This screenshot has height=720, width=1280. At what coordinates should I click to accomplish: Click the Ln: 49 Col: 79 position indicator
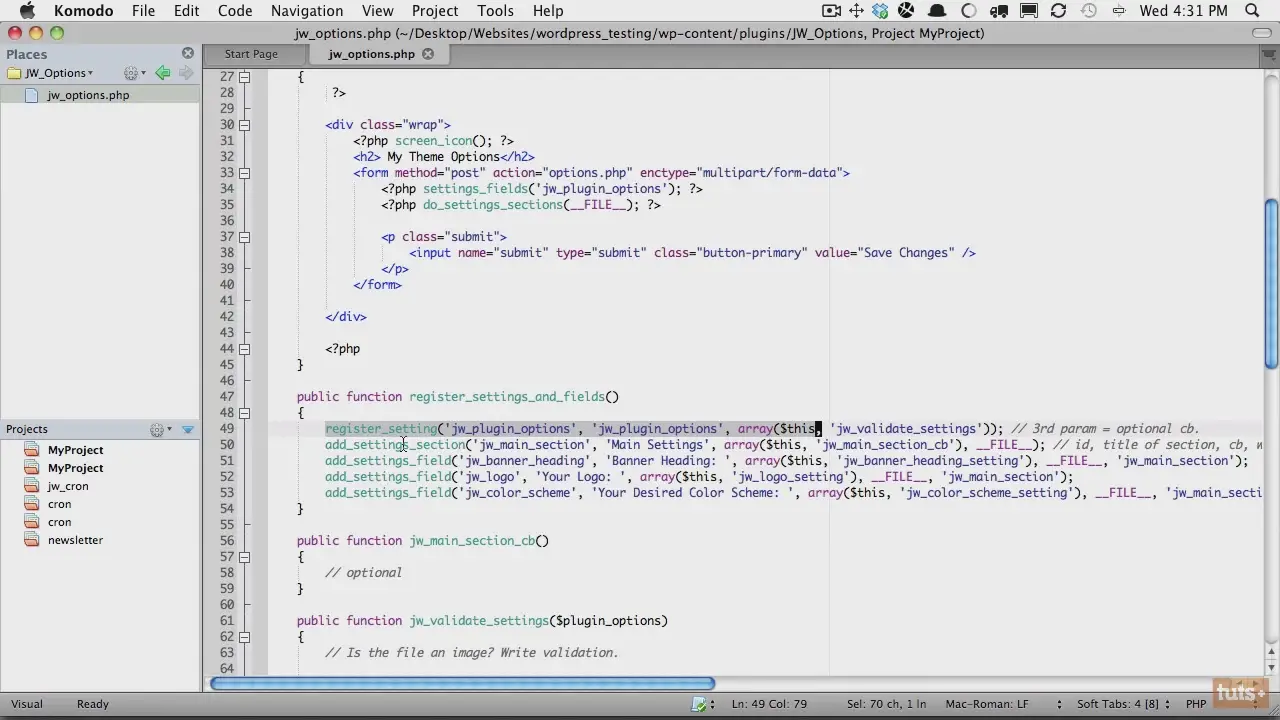770,704
